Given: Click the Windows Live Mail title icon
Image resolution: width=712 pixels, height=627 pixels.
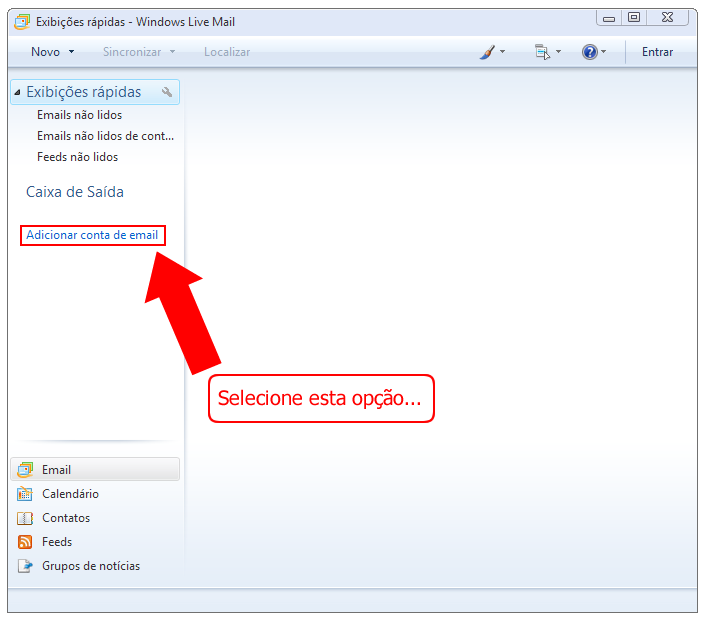Looking at the screenshot, I should [22, 22].
